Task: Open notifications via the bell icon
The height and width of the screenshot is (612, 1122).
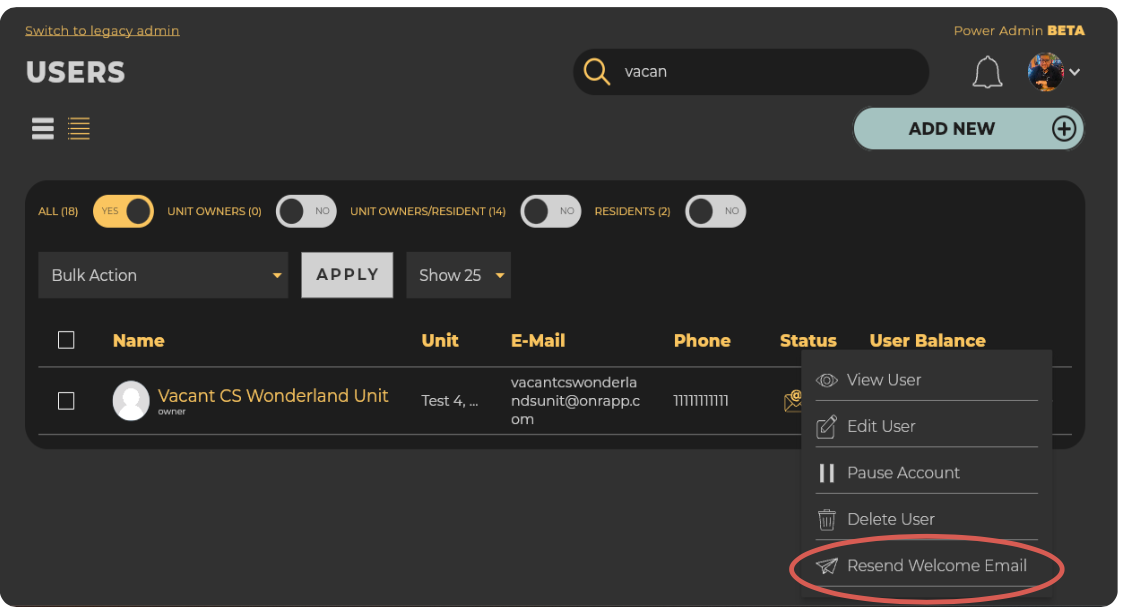Action: 987,72
